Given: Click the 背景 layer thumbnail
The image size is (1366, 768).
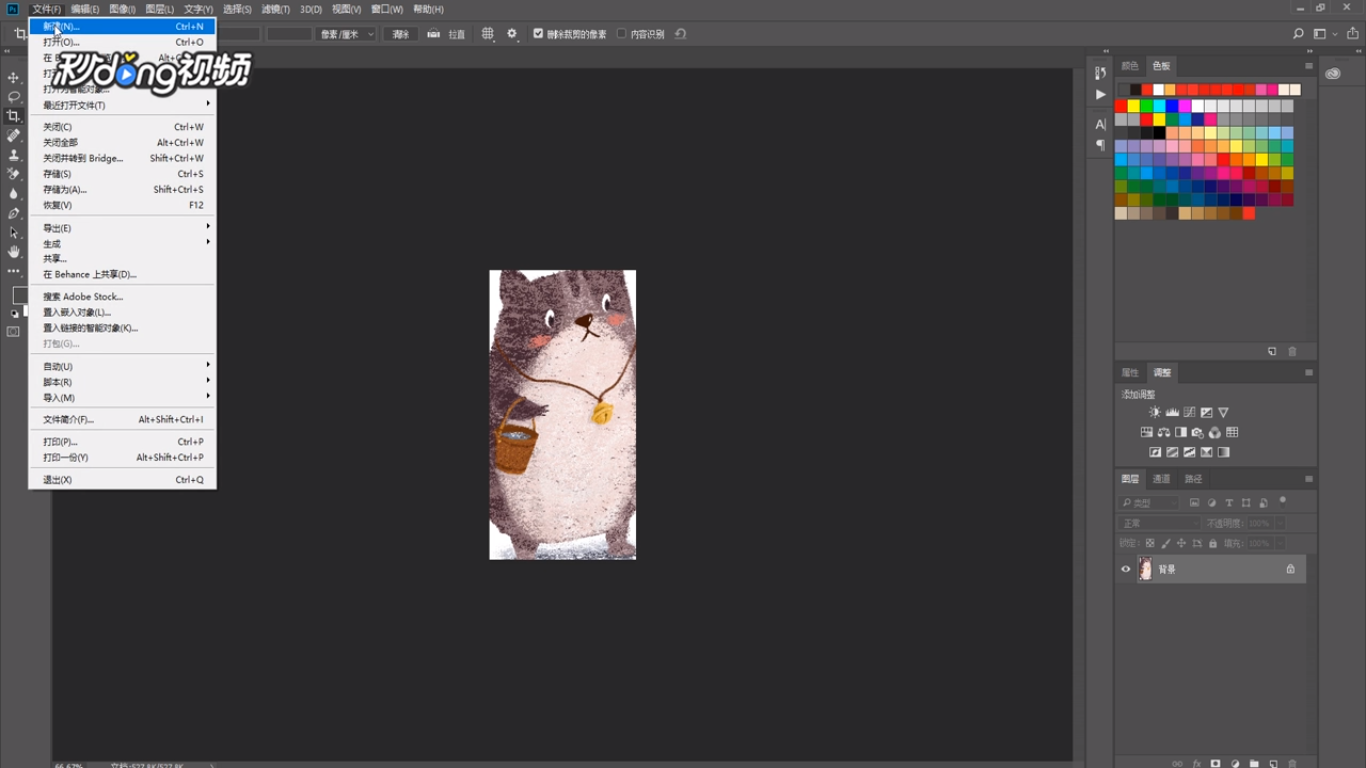Looking at the screenshot, I should tap(1145, 569).
